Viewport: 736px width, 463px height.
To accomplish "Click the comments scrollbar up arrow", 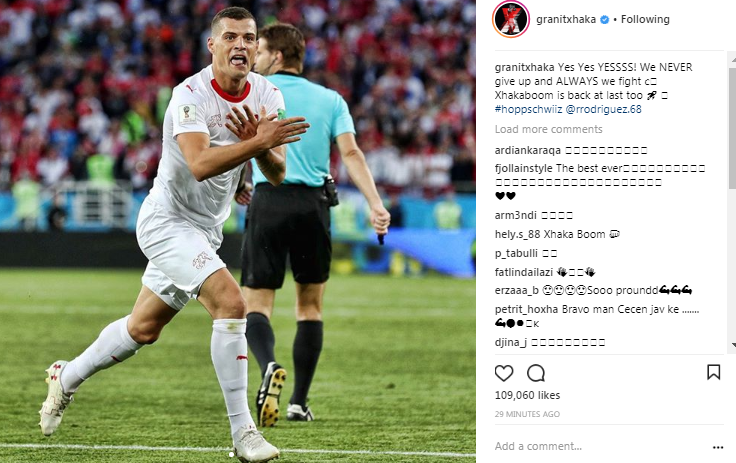I will pyautogui.click(x=733, y=60).
